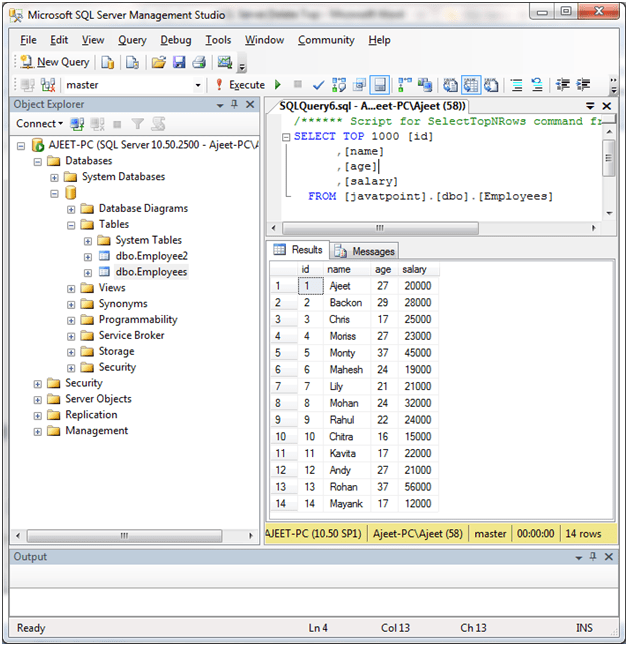Expand the dbo.Employee2 table node
Image resolution: width=628 pixels, height=646 pixels.
88,257
